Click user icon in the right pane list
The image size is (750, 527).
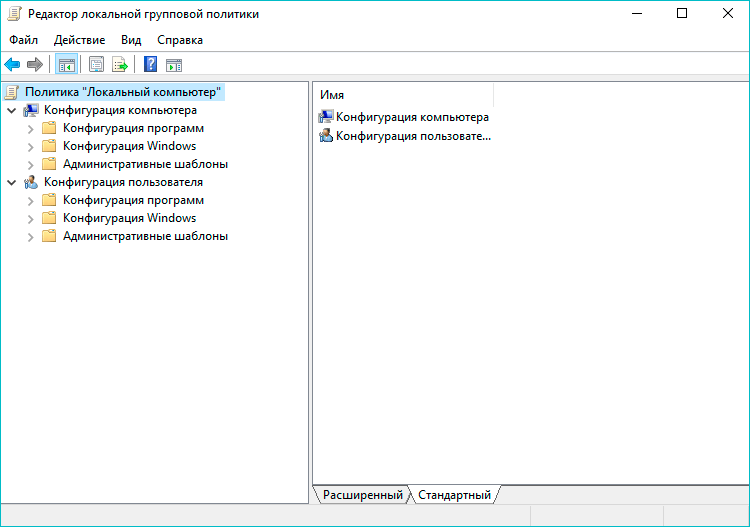pos(326,136)
